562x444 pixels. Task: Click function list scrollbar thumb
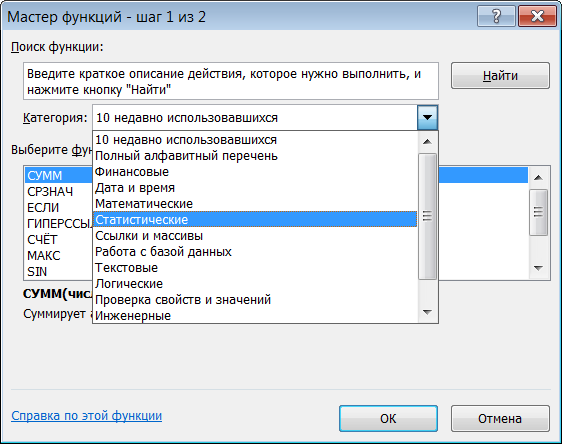[x=538, y=212]
